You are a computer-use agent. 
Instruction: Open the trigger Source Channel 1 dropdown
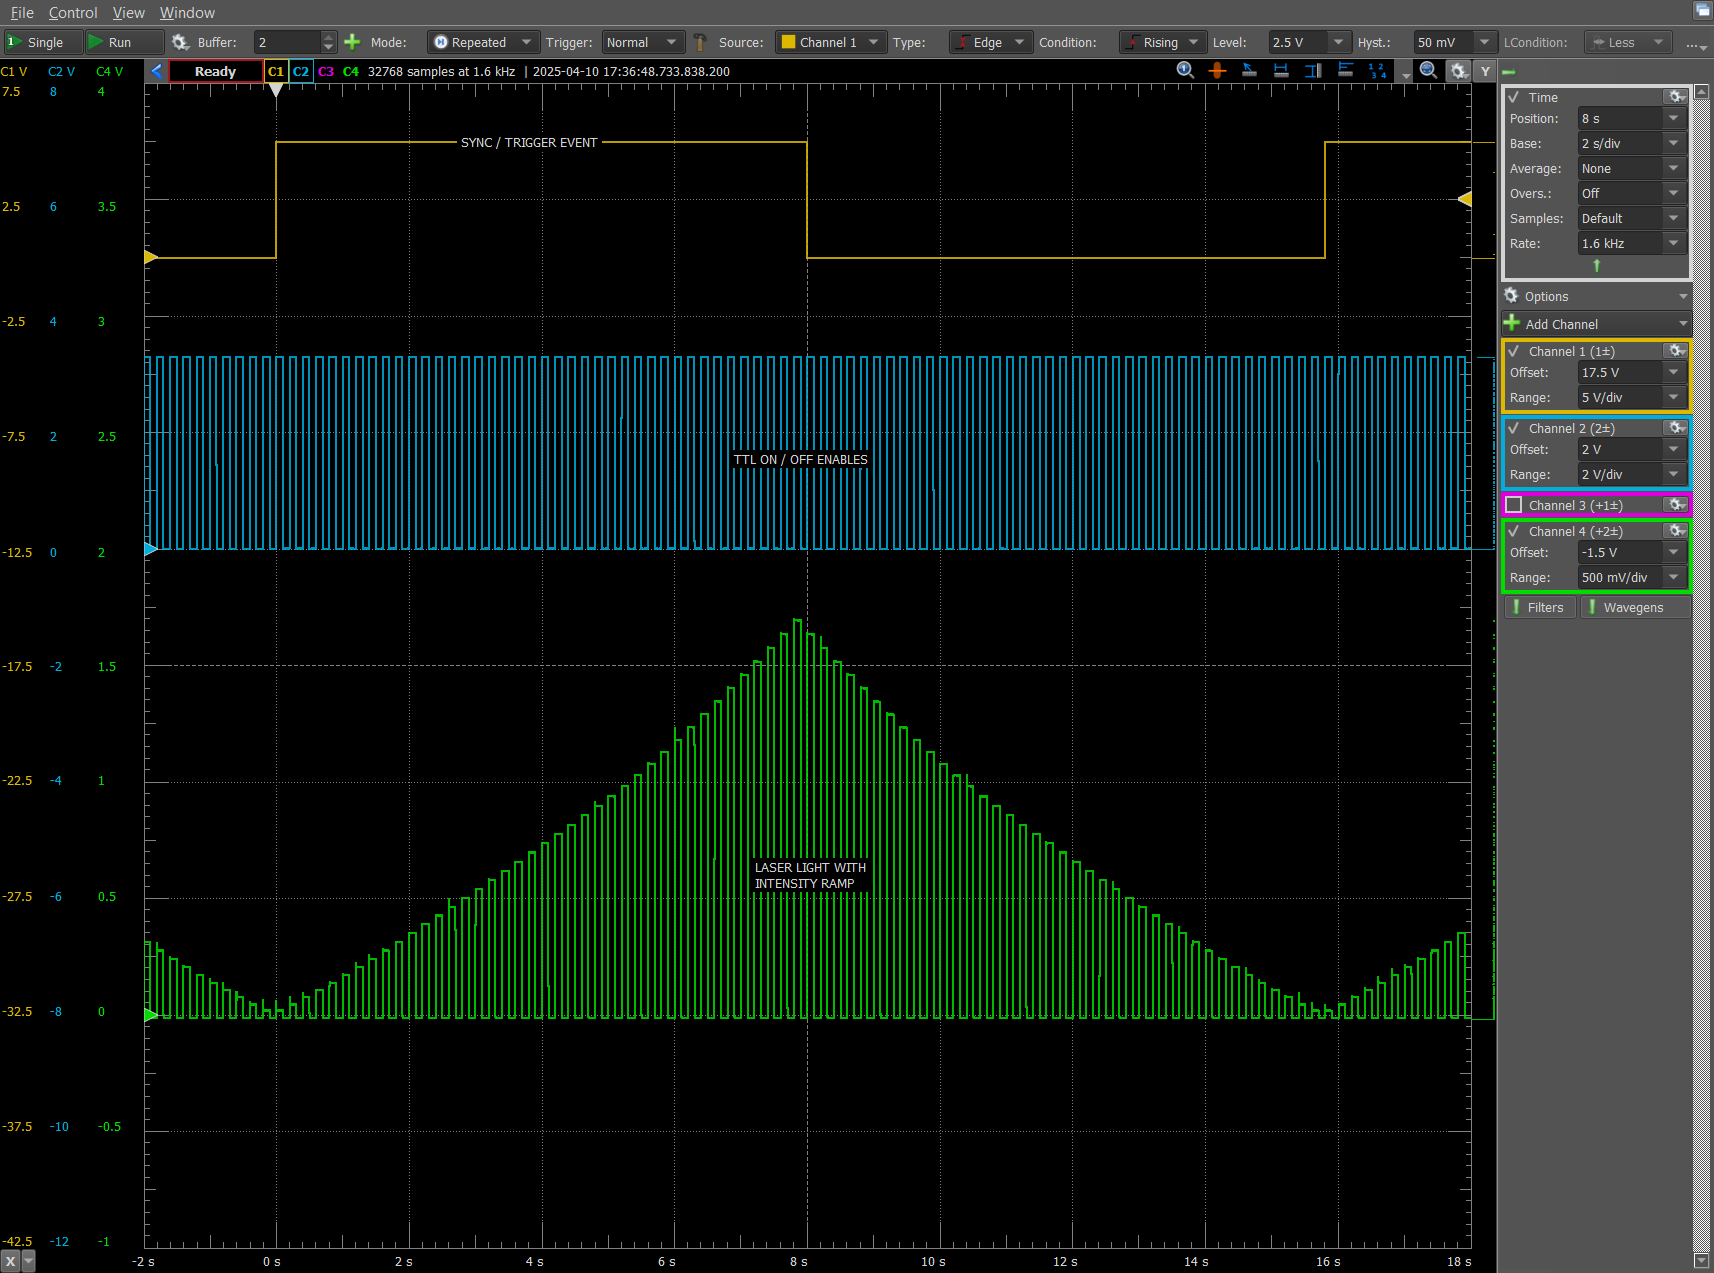coord(831,42)
